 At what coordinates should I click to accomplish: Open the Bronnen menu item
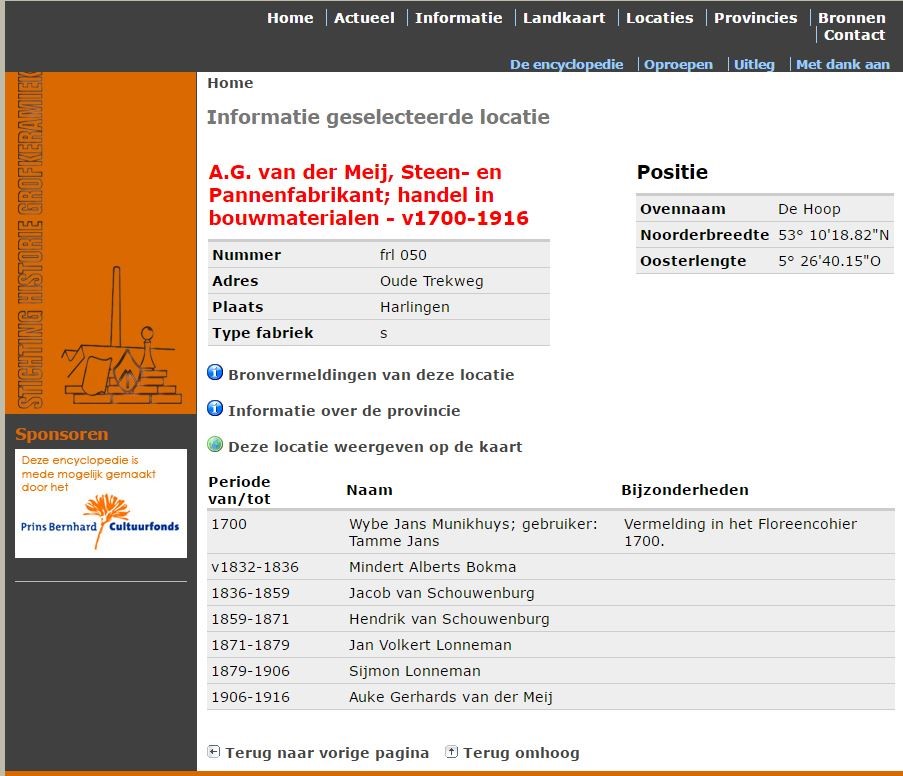851,18
